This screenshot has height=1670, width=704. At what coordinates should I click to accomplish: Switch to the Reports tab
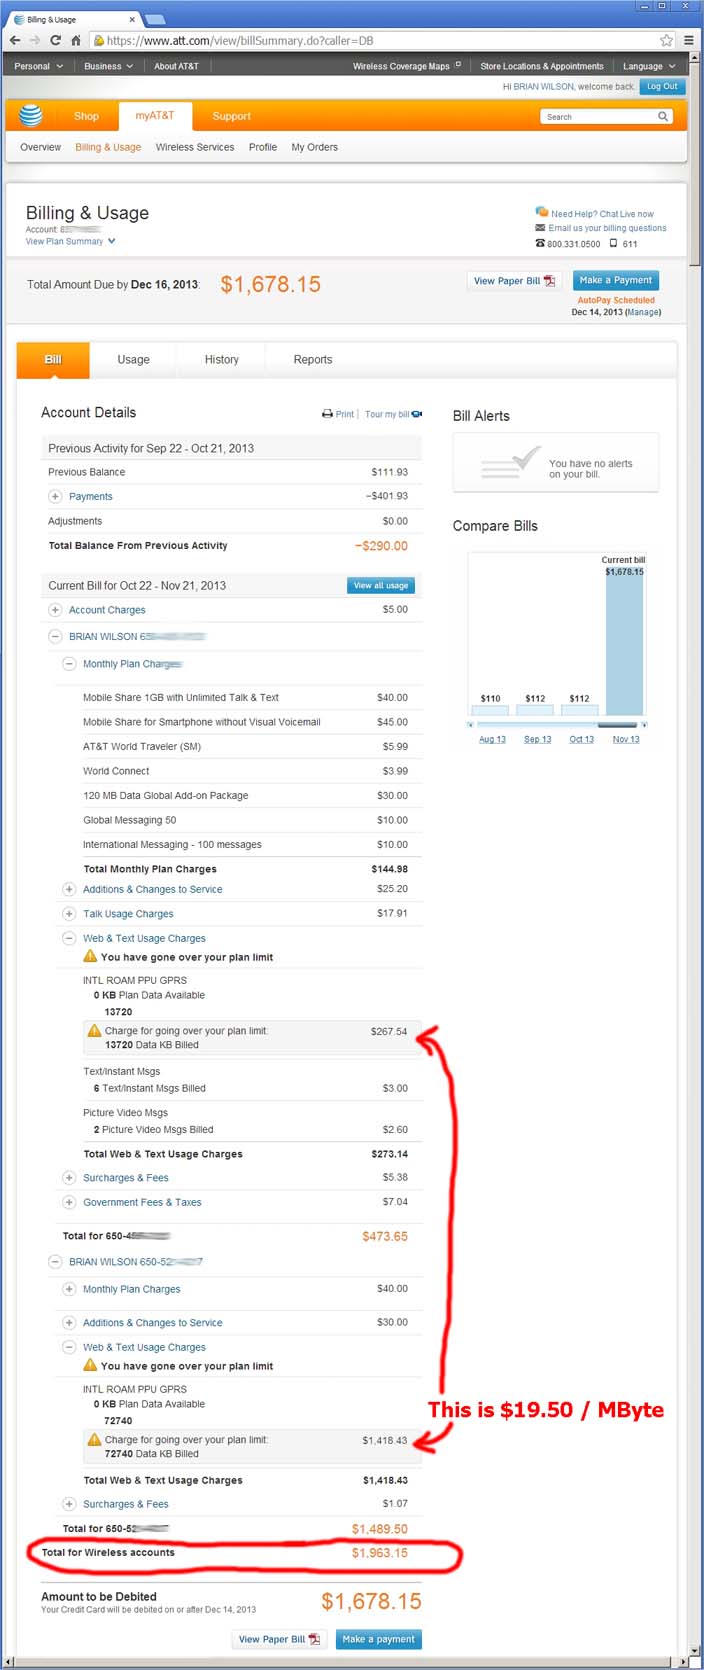[313, 360]
